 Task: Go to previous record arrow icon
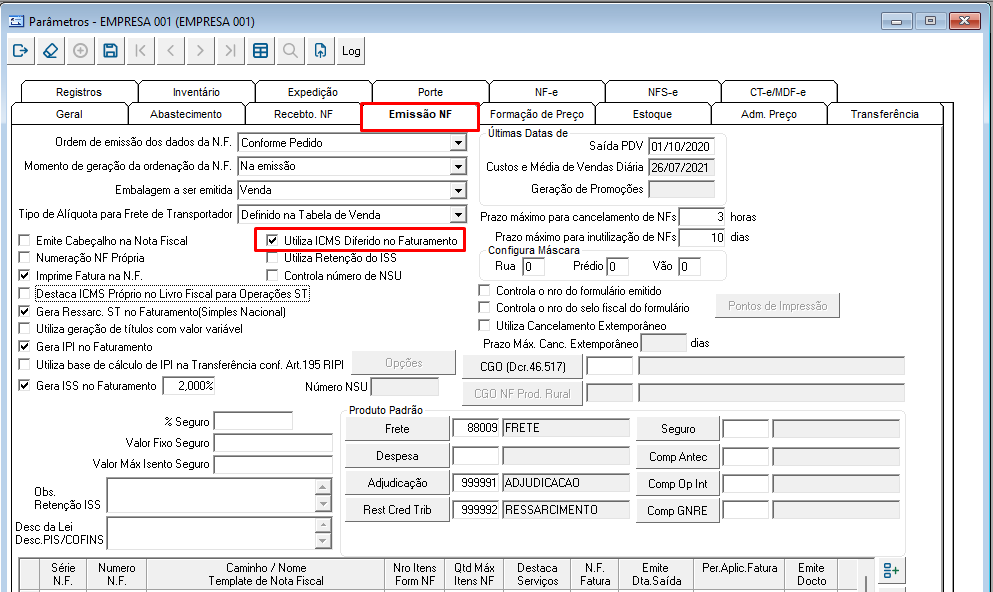[170, 51]
